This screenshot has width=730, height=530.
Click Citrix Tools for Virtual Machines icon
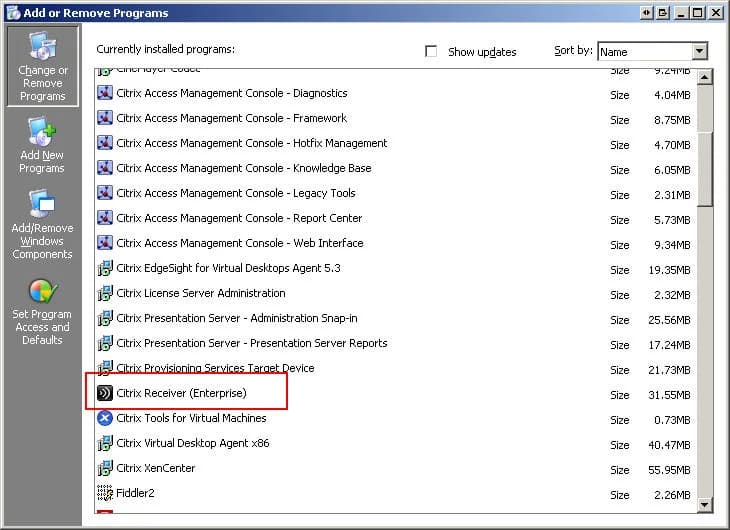[105, 418]
